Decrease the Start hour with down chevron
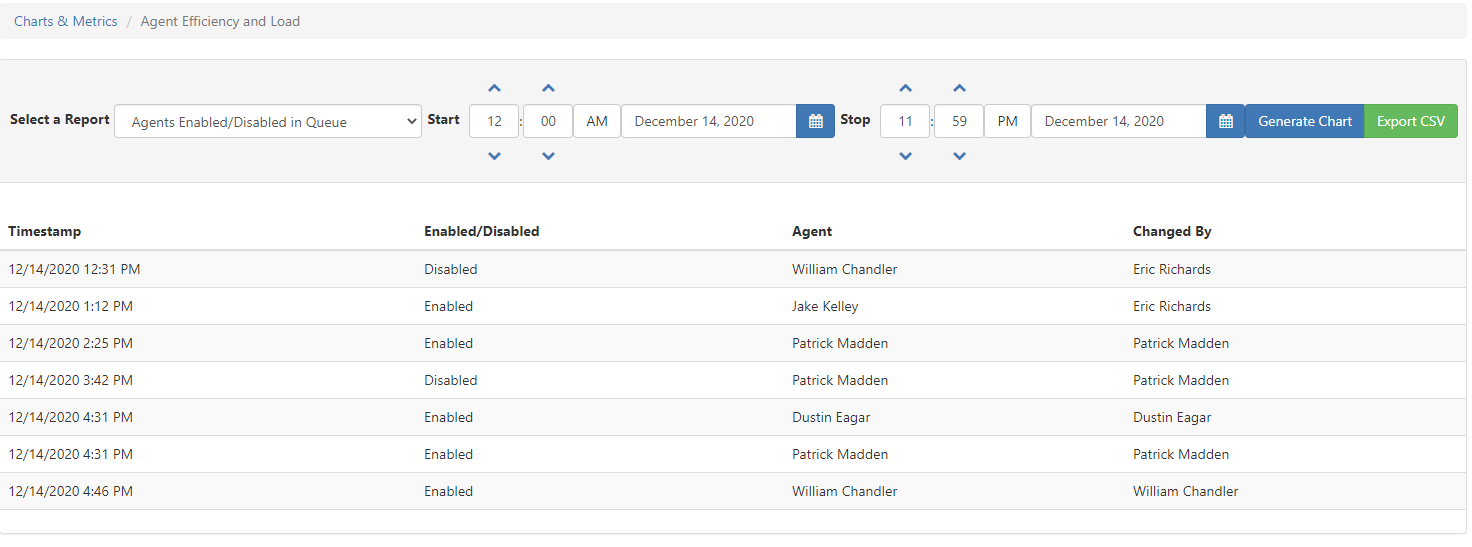The height and width of the screenshot is (547, 1472). [x=494, y=156]
